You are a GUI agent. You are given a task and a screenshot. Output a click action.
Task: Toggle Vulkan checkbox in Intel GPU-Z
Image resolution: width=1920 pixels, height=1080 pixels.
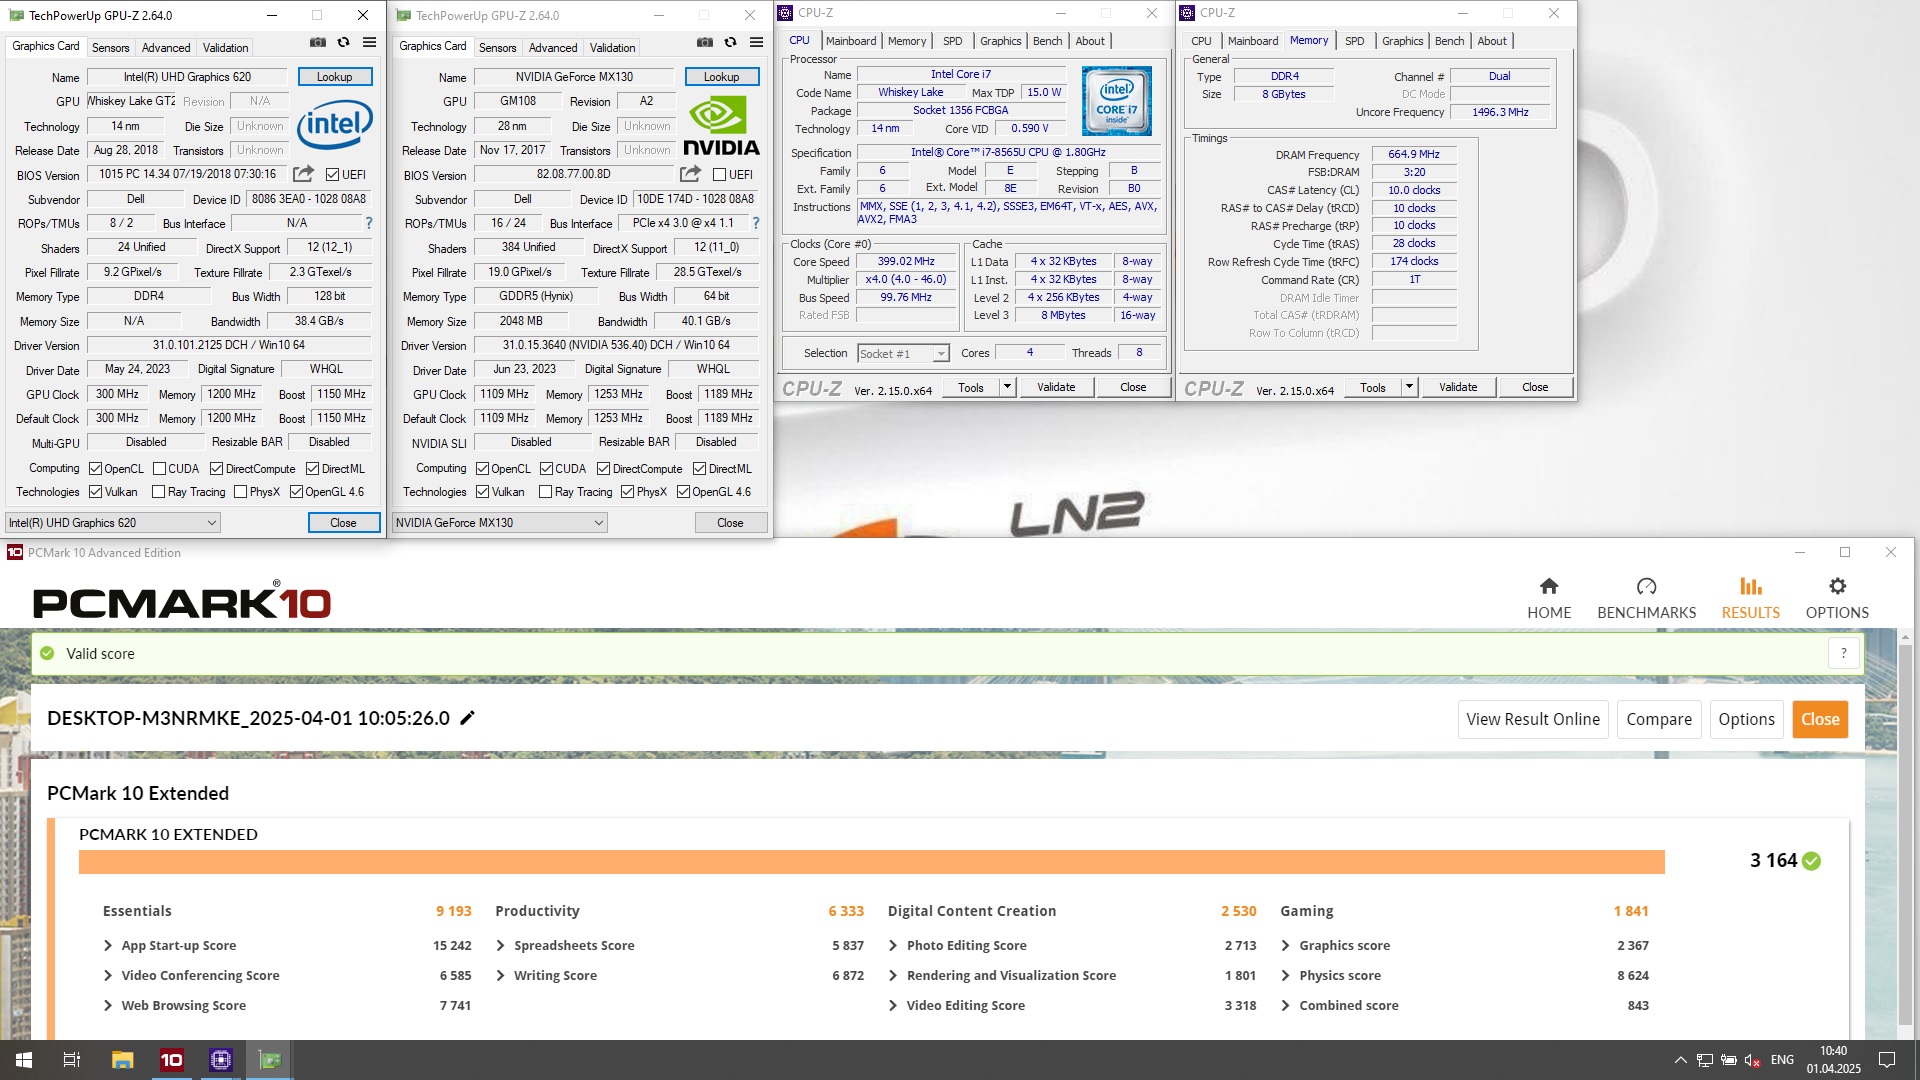(x=95, y=491)
